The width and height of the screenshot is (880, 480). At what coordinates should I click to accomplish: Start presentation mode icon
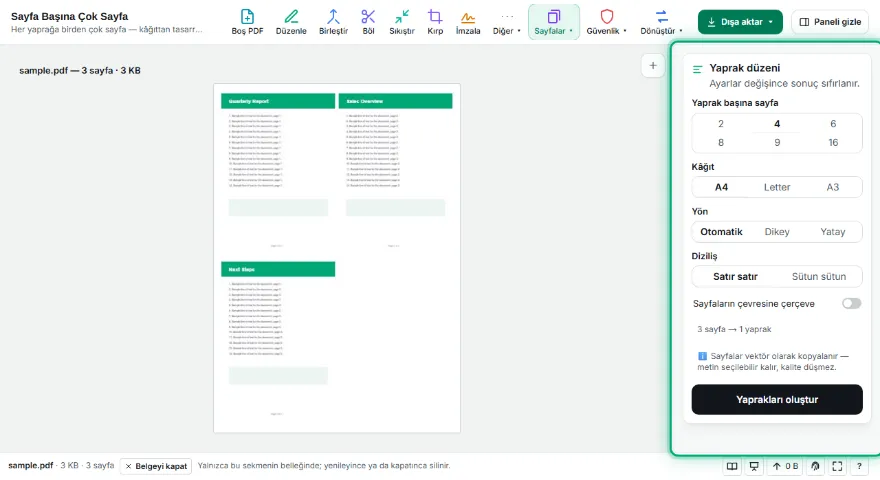[754, 466]
